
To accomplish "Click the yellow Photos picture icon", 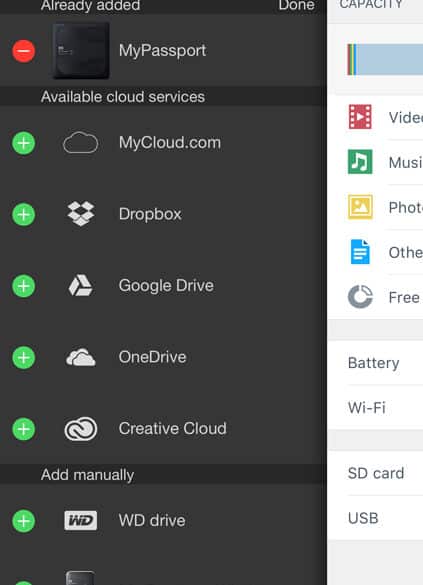I will pyautogui.click(x=360, y=207).
